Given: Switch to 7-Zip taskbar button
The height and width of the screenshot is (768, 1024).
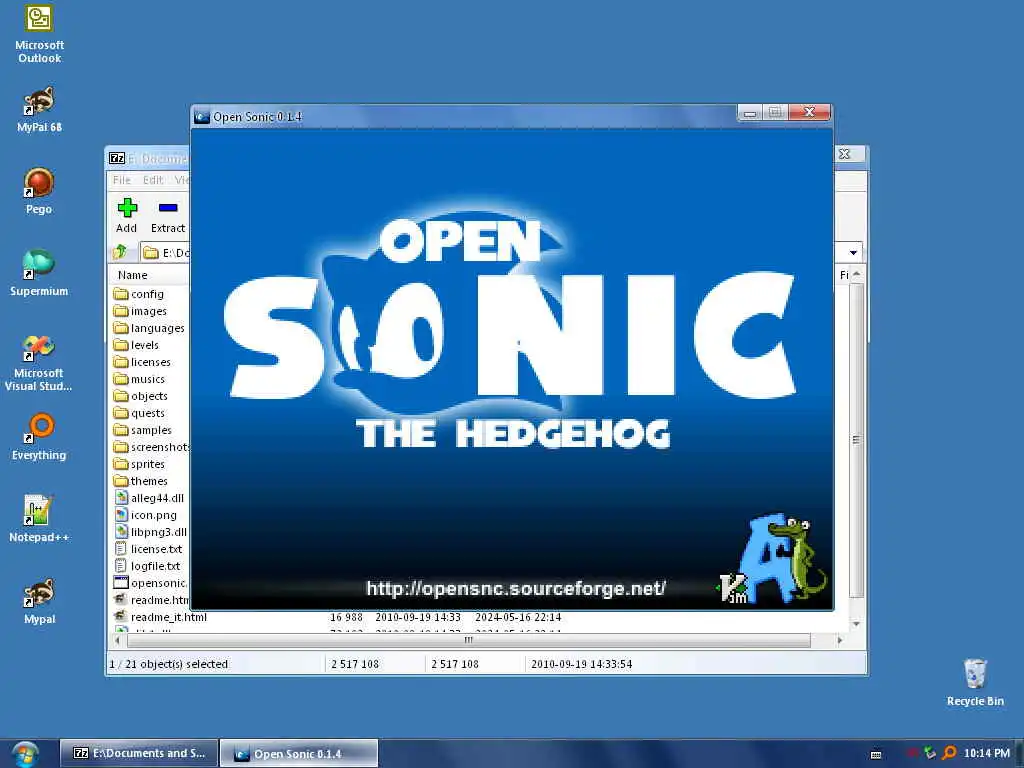Looking at the screenshot, I should pyautogui.click(x=139, y=753).
